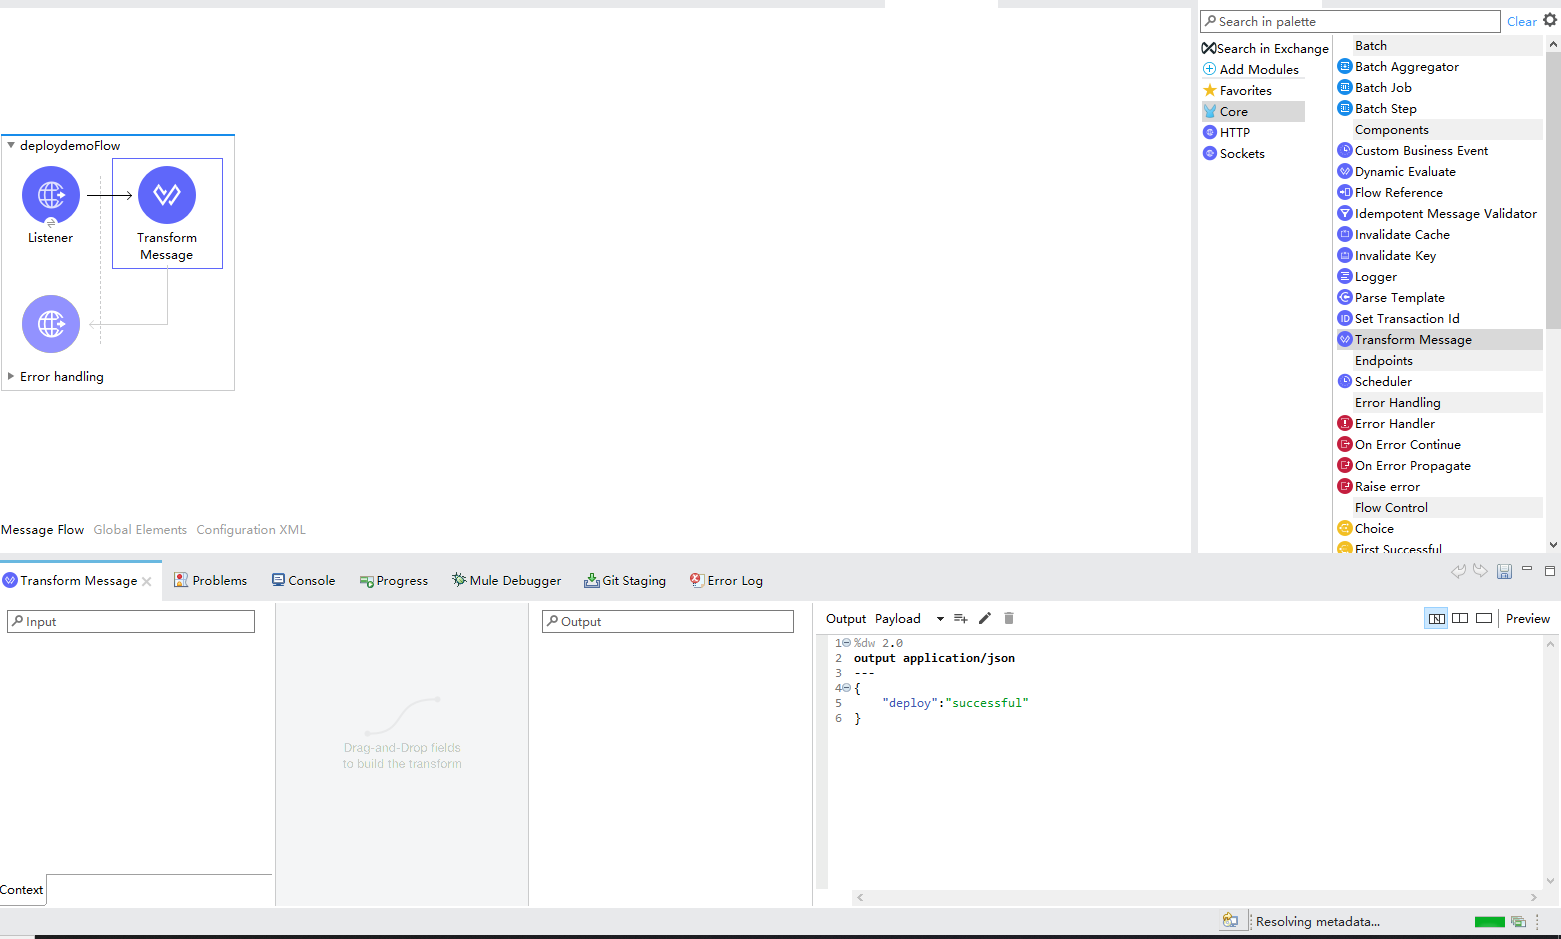
Task: Open the palette settings gear icon
Action: (1549, 20)
